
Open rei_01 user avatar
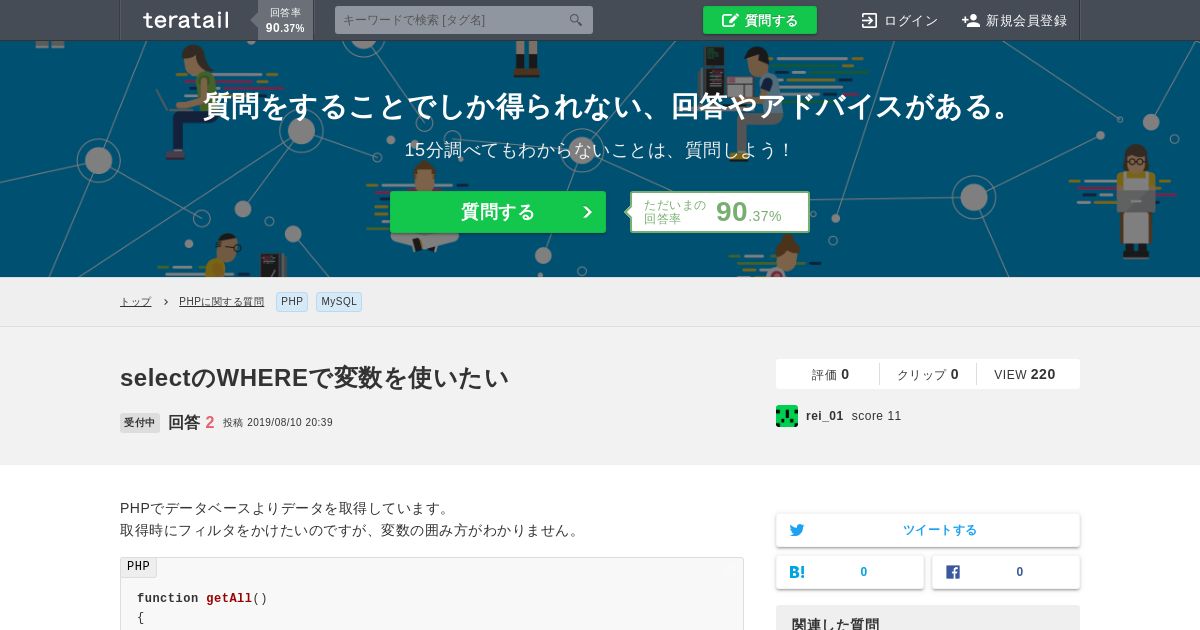(787, 416)
